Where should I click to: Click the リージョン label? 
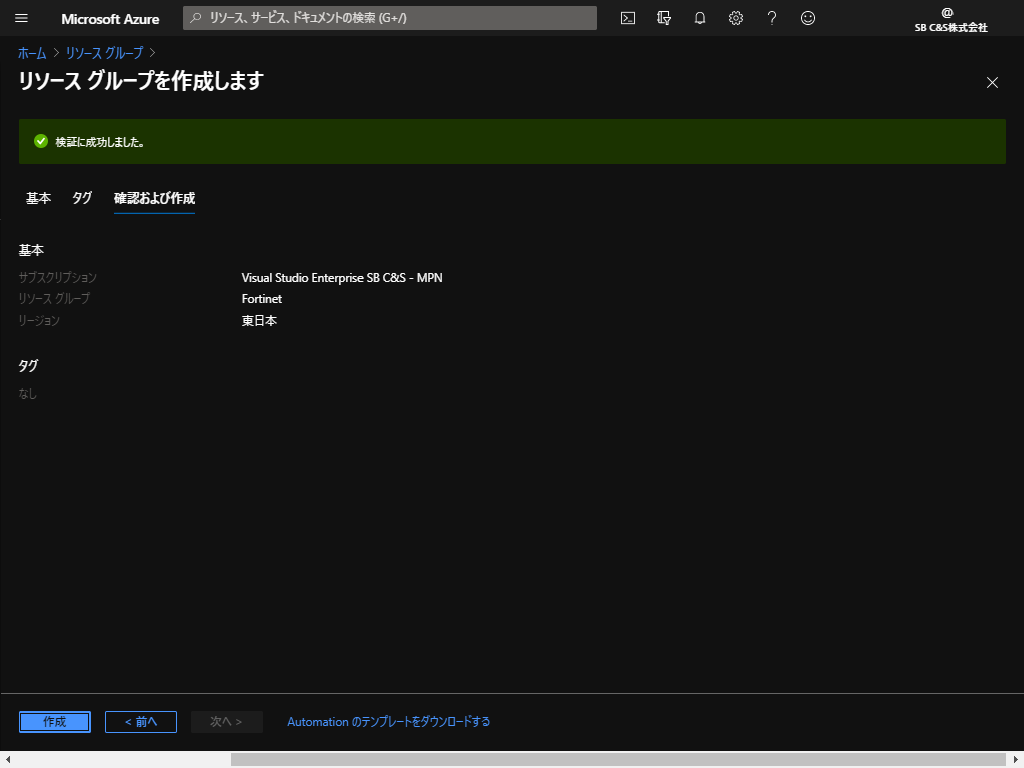tap(39, 321)
